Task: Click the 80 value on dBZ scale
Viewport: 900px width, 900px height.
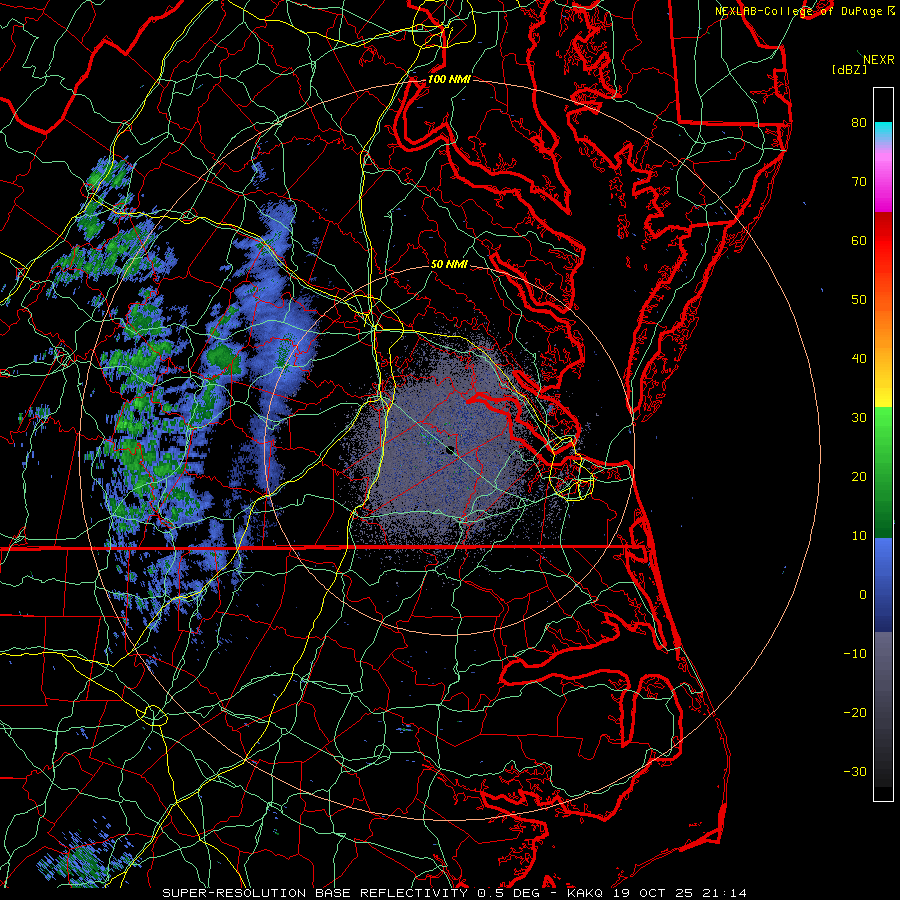Action: tap(859, 122)
